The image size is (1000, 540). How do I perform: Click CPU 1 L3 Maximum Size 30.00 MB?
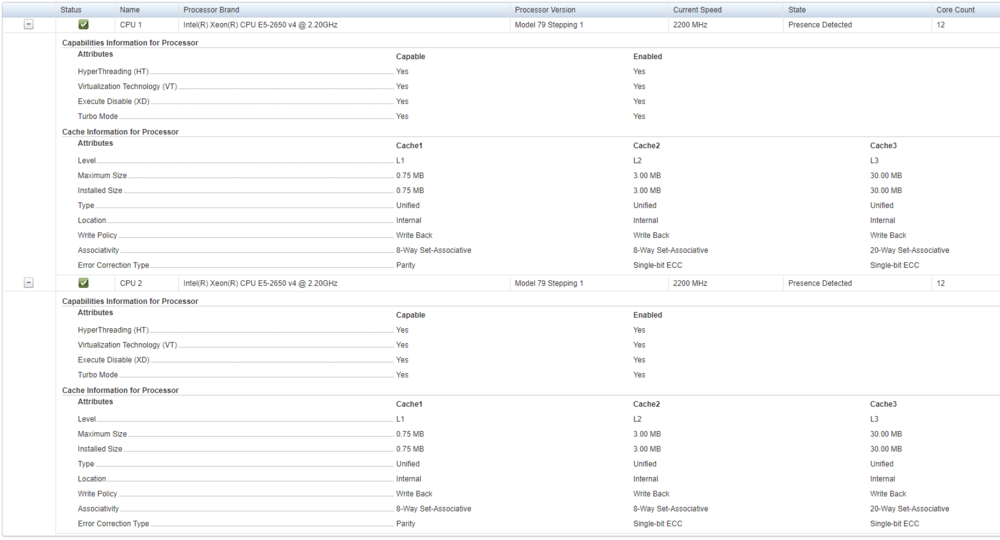[x=886, y=175]
